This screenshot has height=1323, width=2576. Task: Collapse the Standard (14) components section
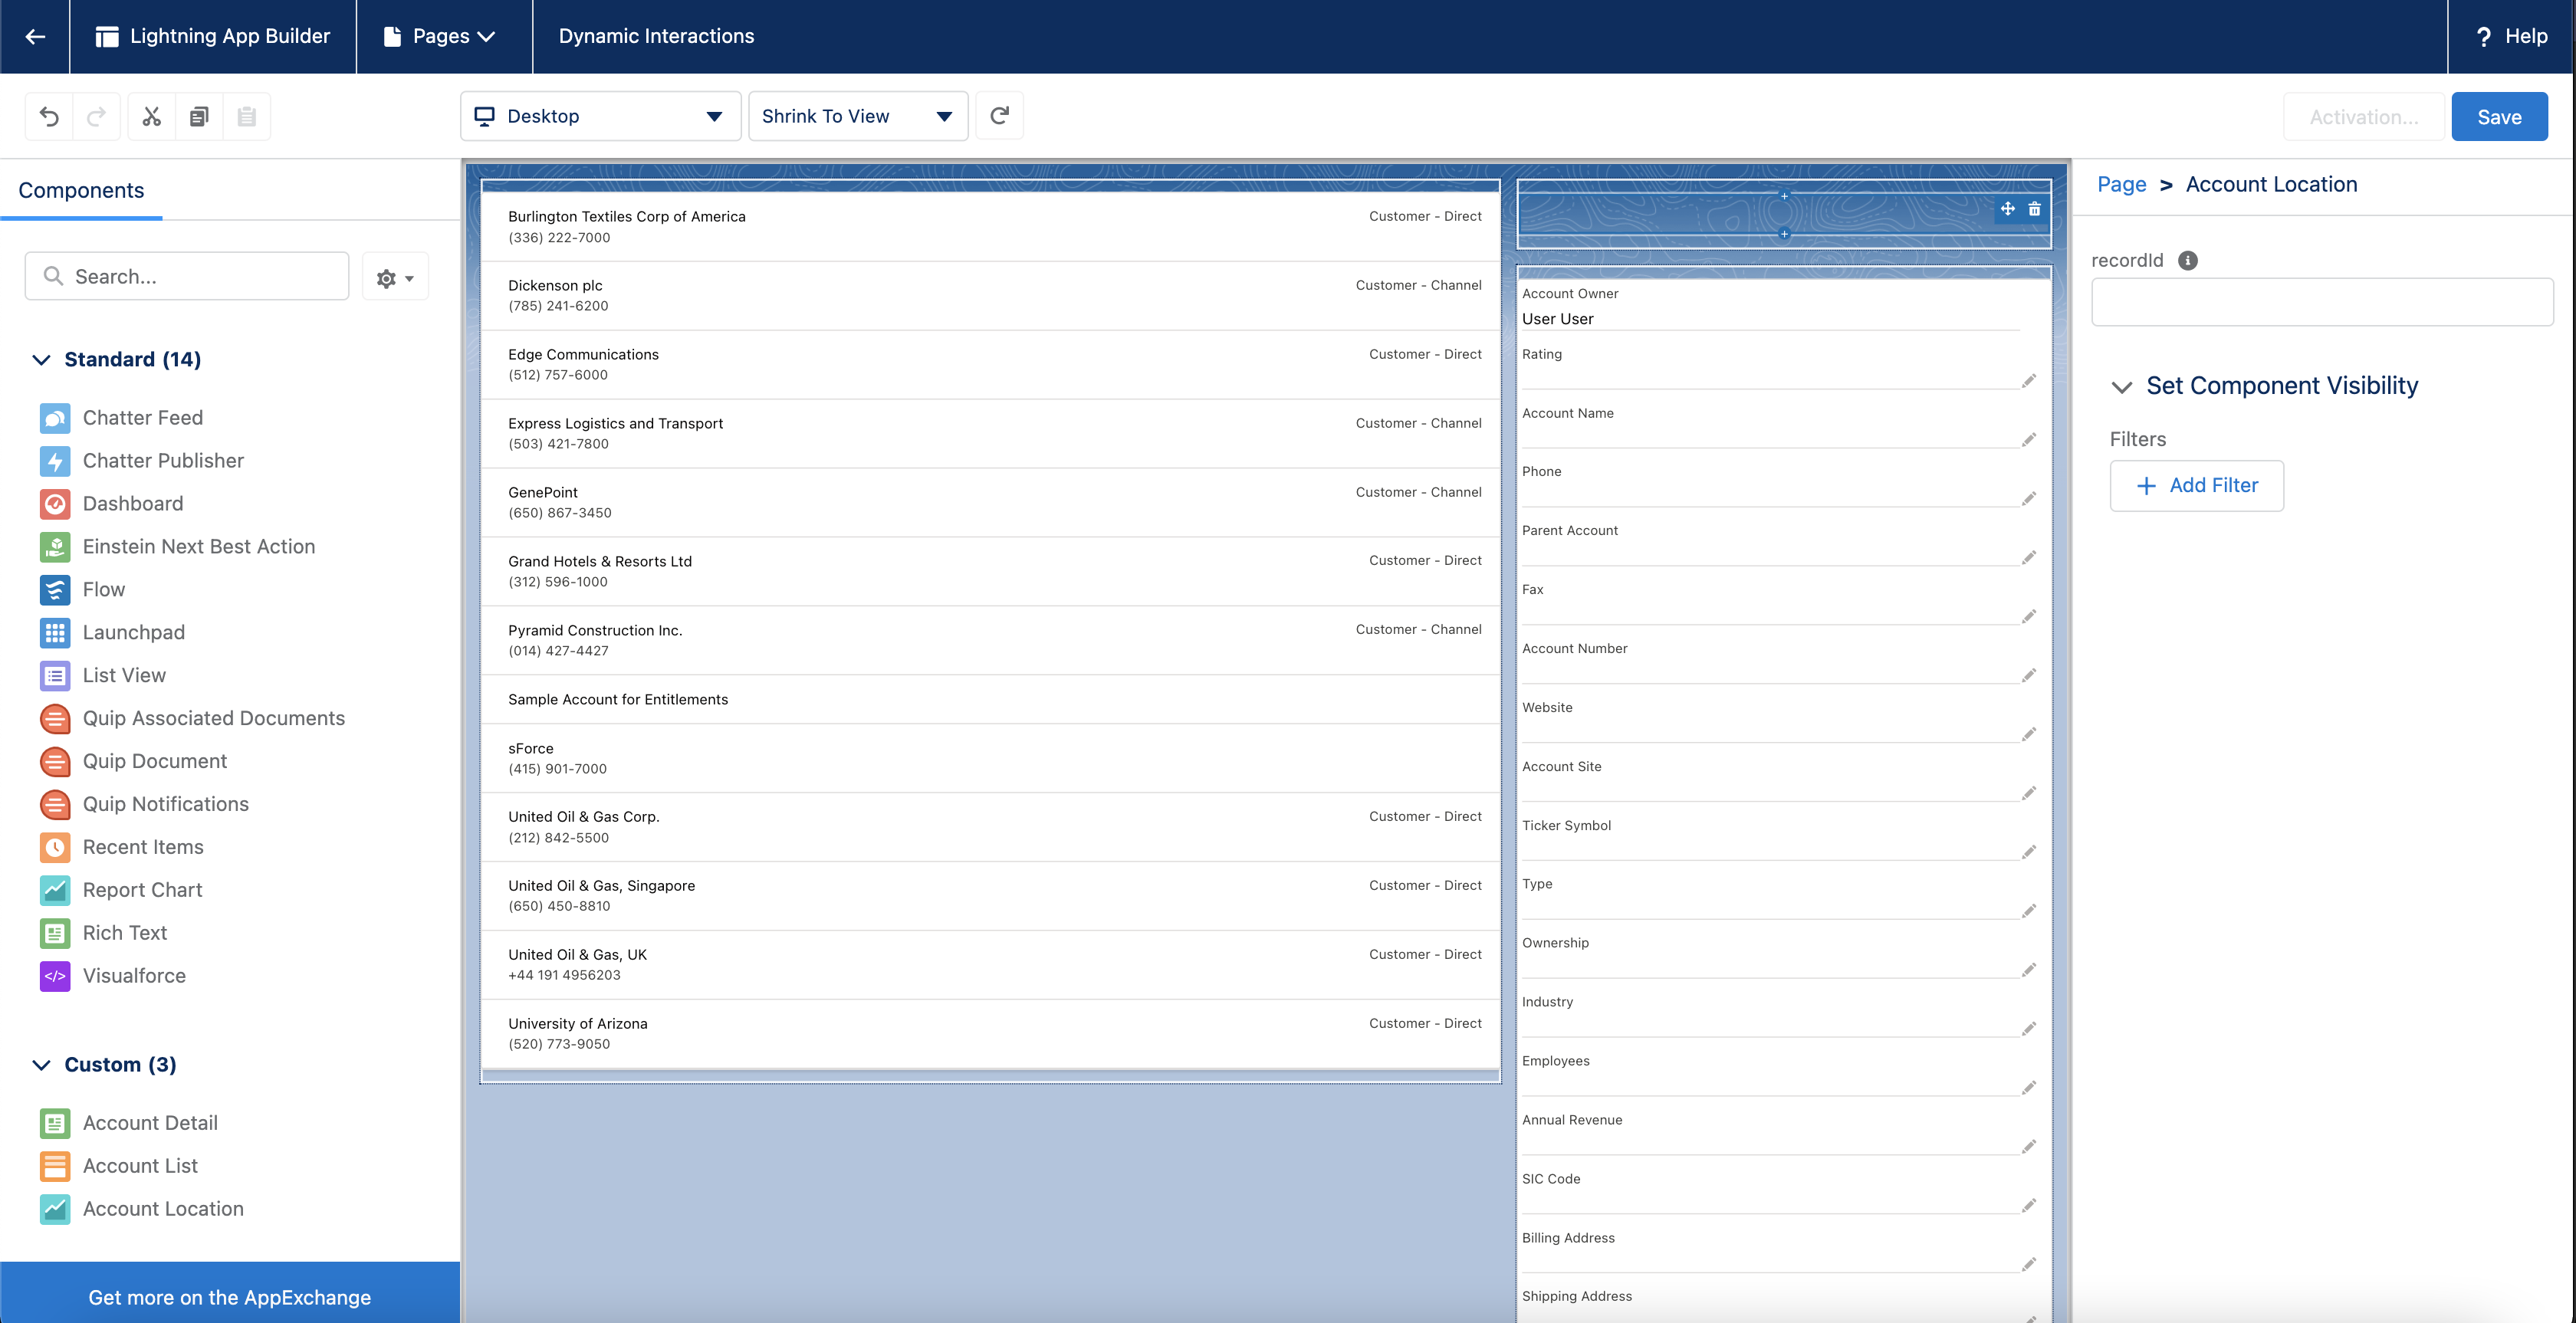point(41,360)
